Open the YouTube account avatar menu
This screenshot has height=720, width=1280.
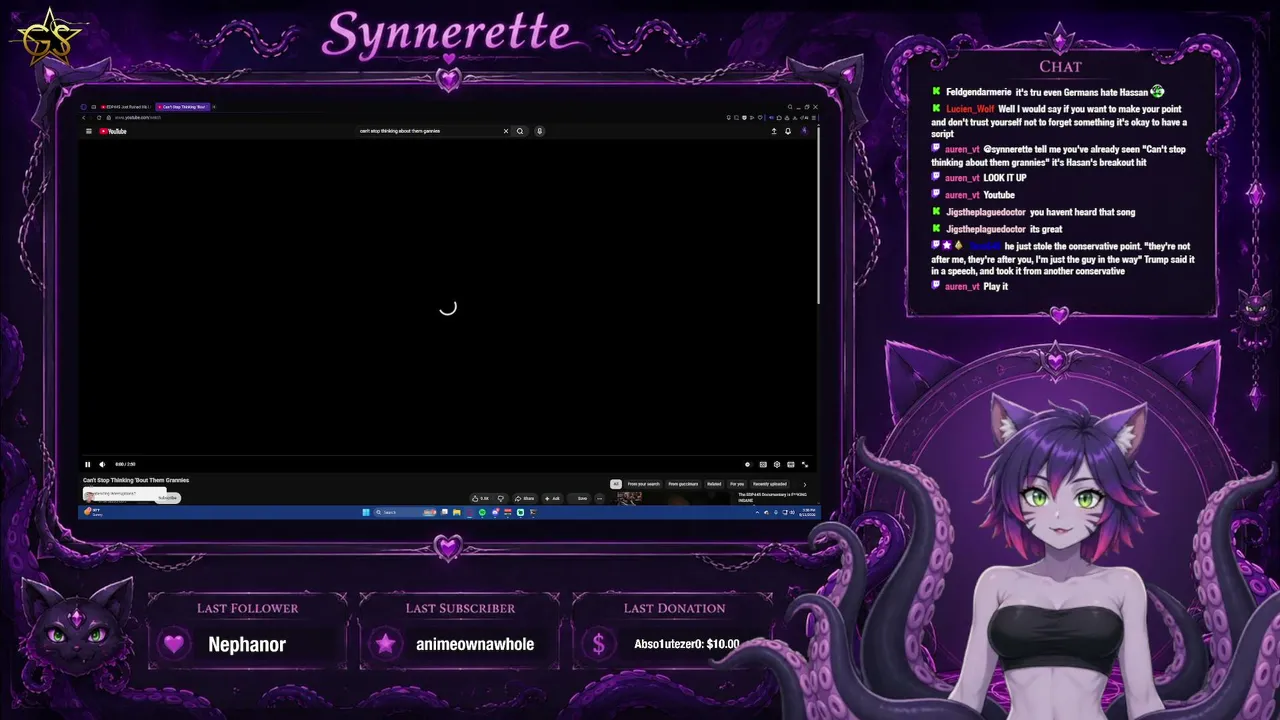(803, 131)
